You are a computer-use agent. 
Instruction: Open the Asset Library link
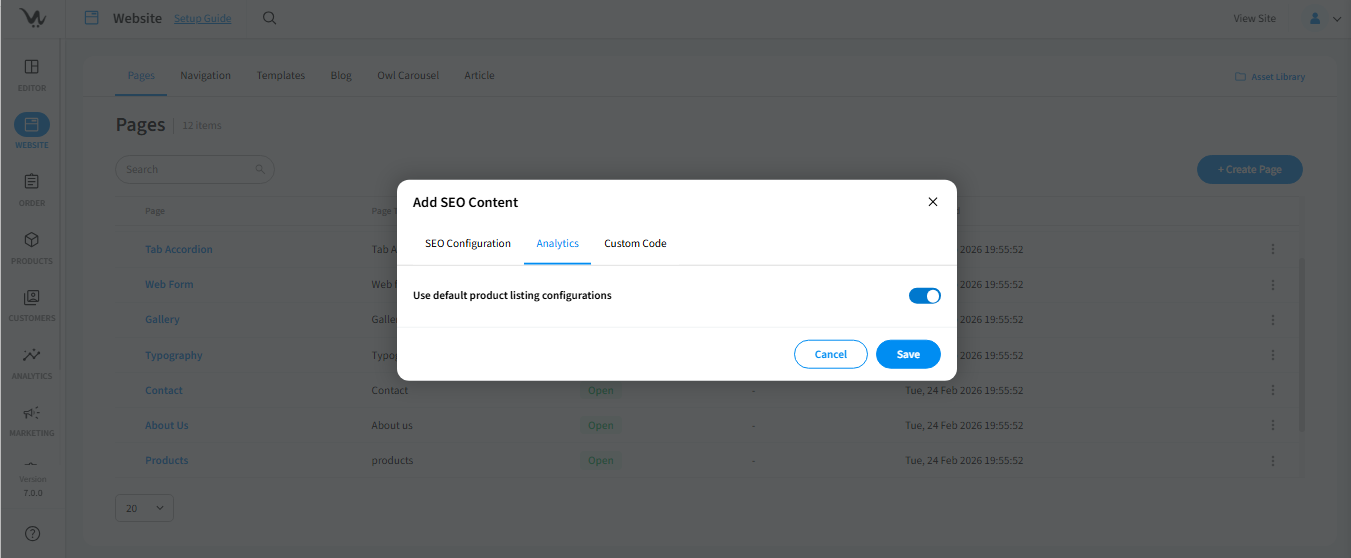click(x=1270, y=77)
